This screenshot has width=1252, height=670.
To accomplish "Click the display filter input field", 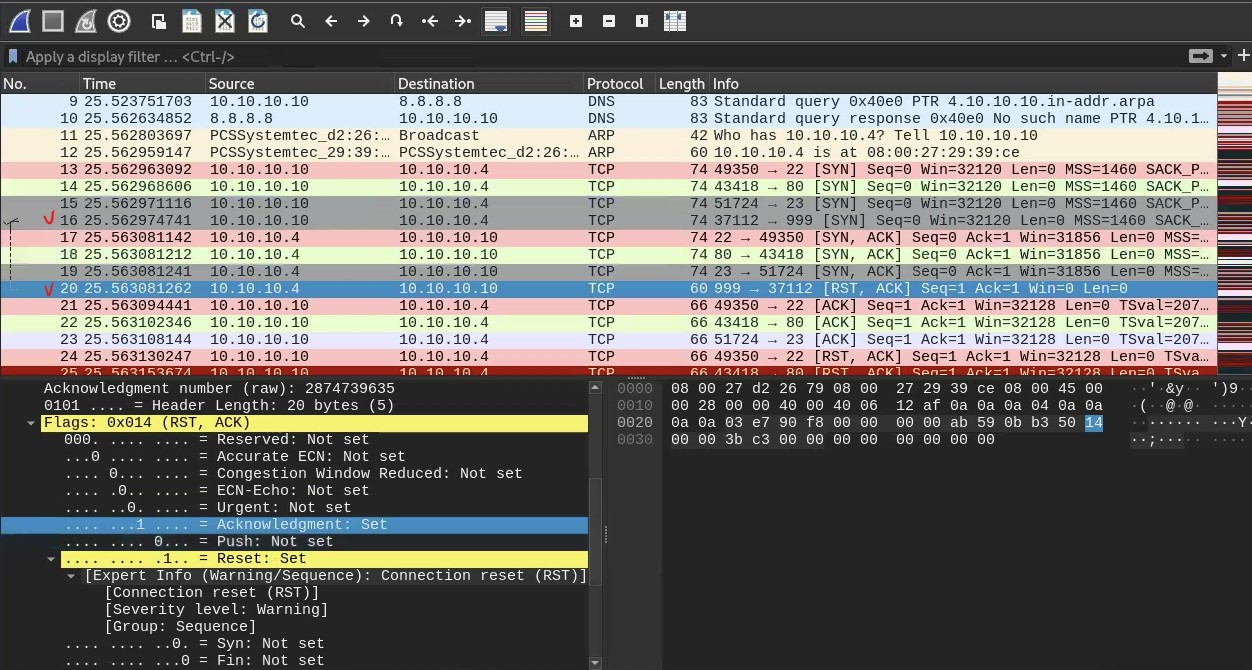I will (600, 57).
